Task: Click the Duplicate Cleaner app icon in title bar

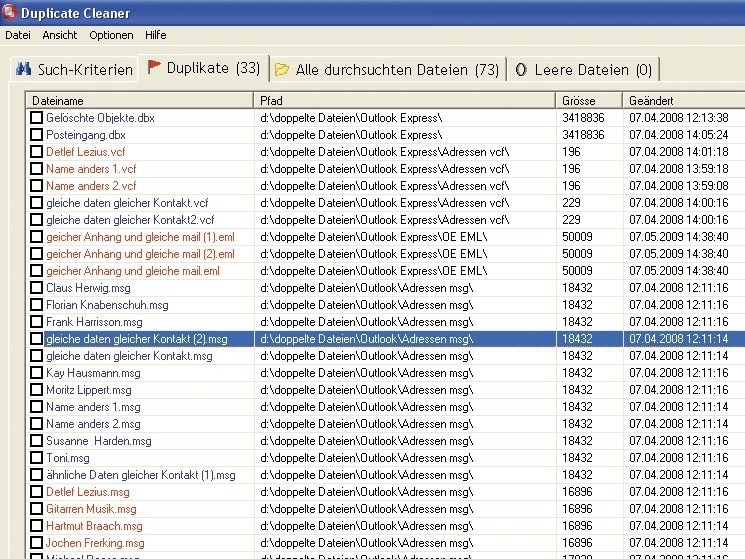Action: [10, 14]
